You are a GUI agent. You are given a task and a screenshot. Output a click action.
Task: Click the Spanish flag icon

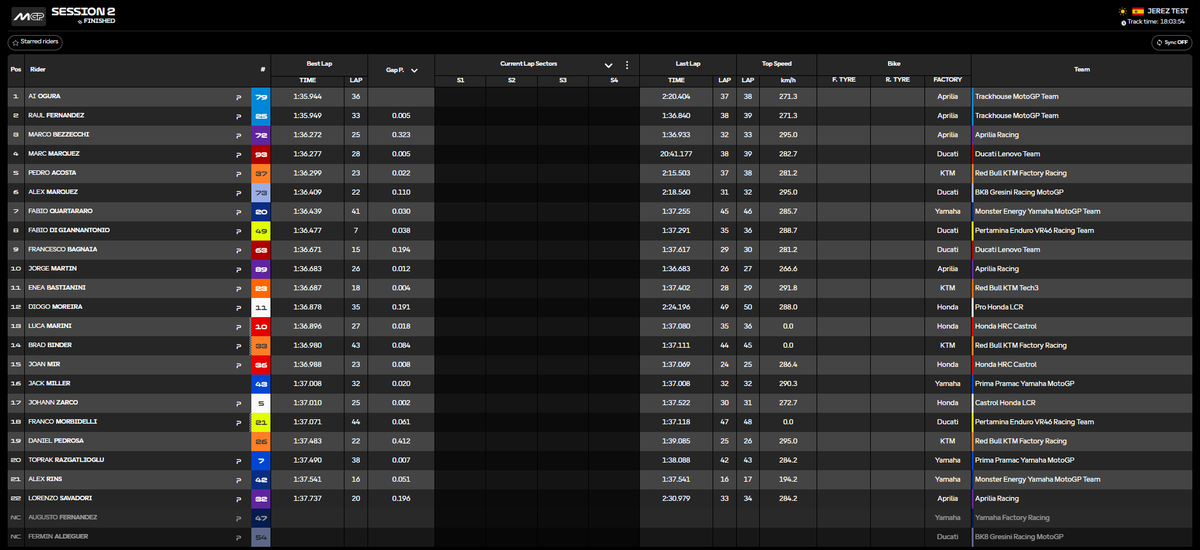[1138, 11]
